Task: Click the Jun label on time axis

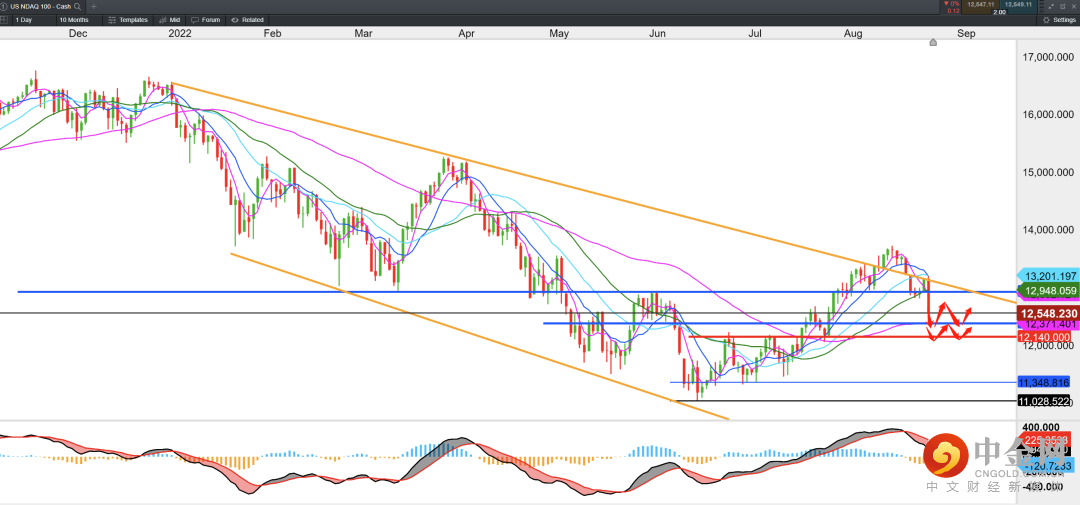Action: click(x=658, y=32)
